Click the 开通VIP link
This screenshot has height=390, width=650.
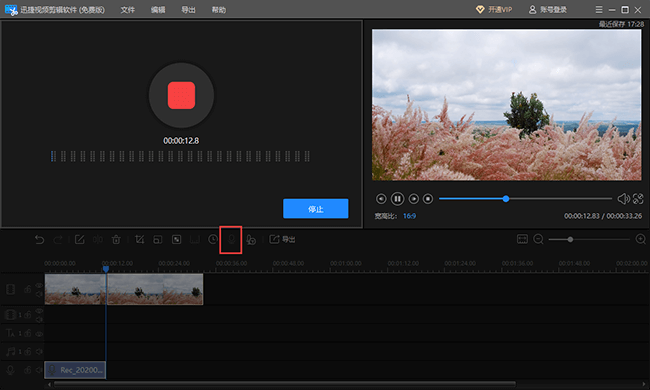(x=494, y=10)
